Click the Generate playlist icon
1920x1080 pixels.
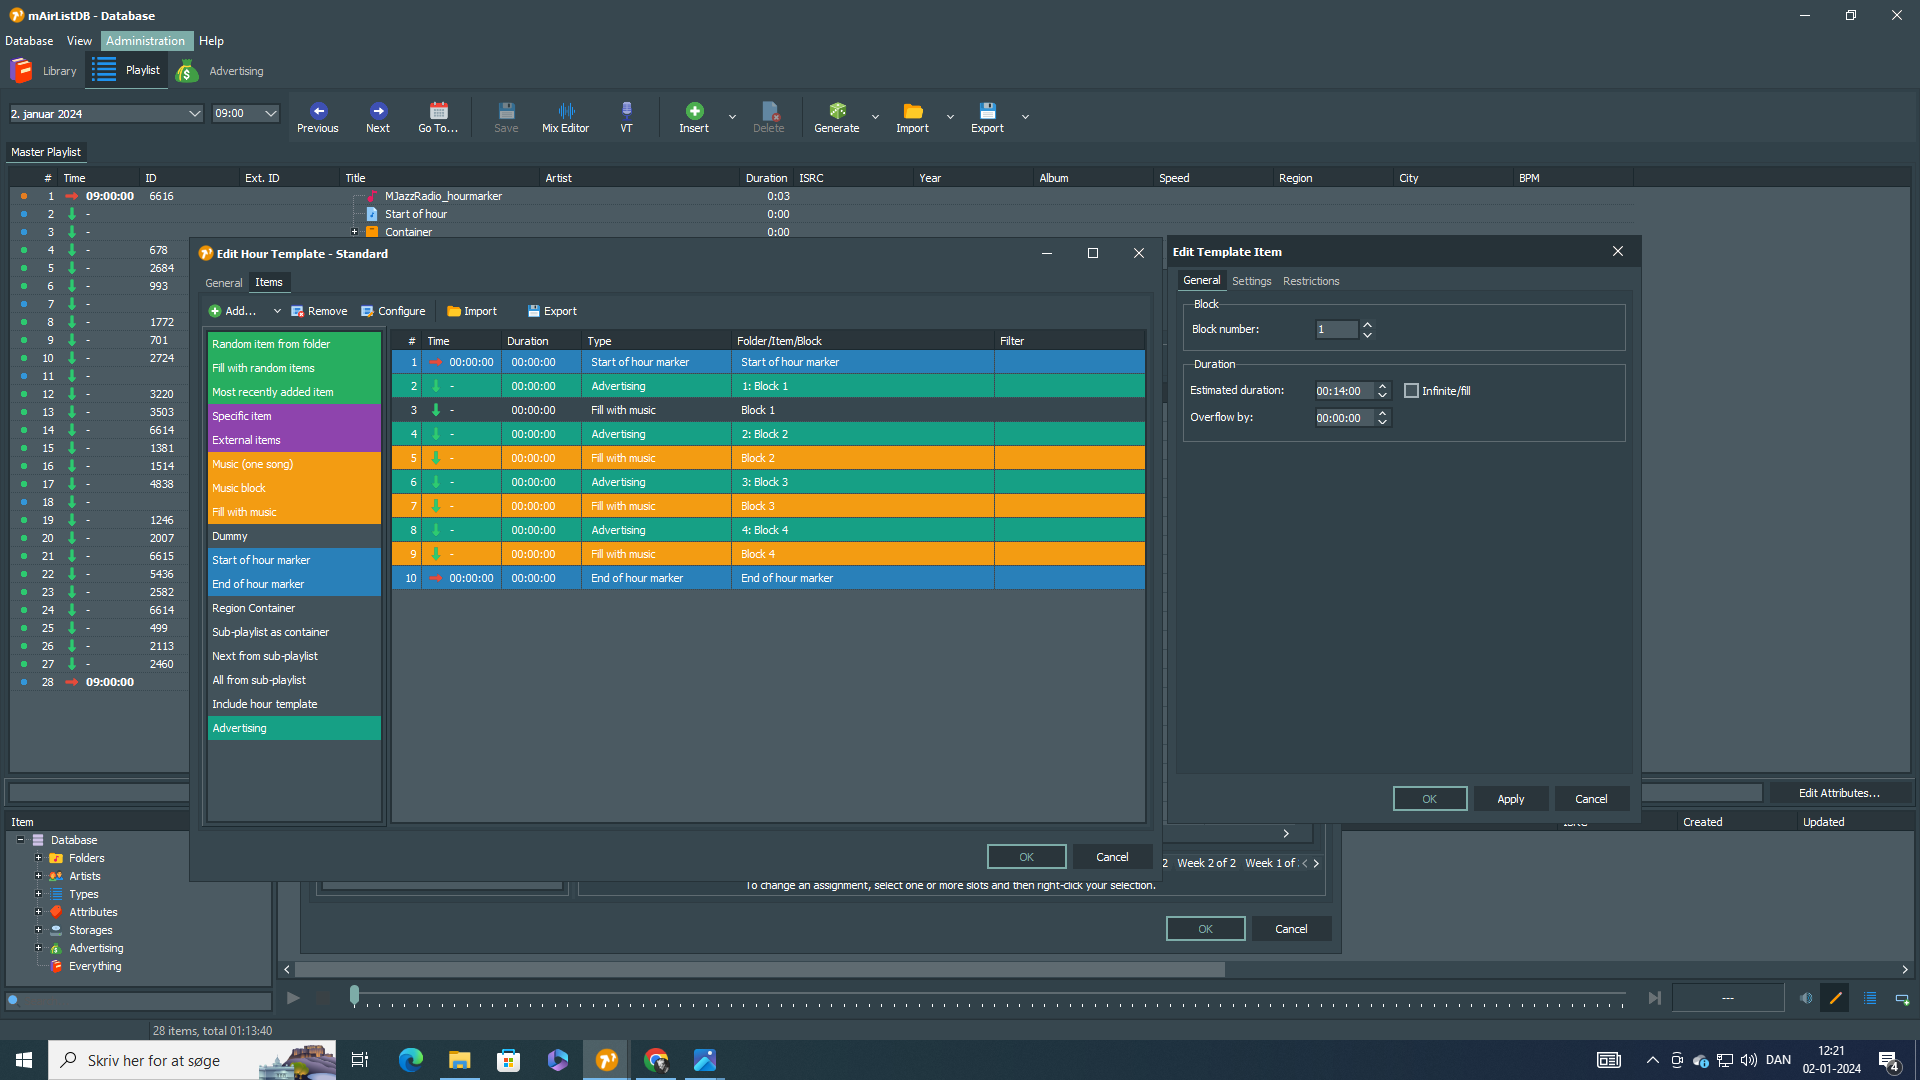(837, 111)
